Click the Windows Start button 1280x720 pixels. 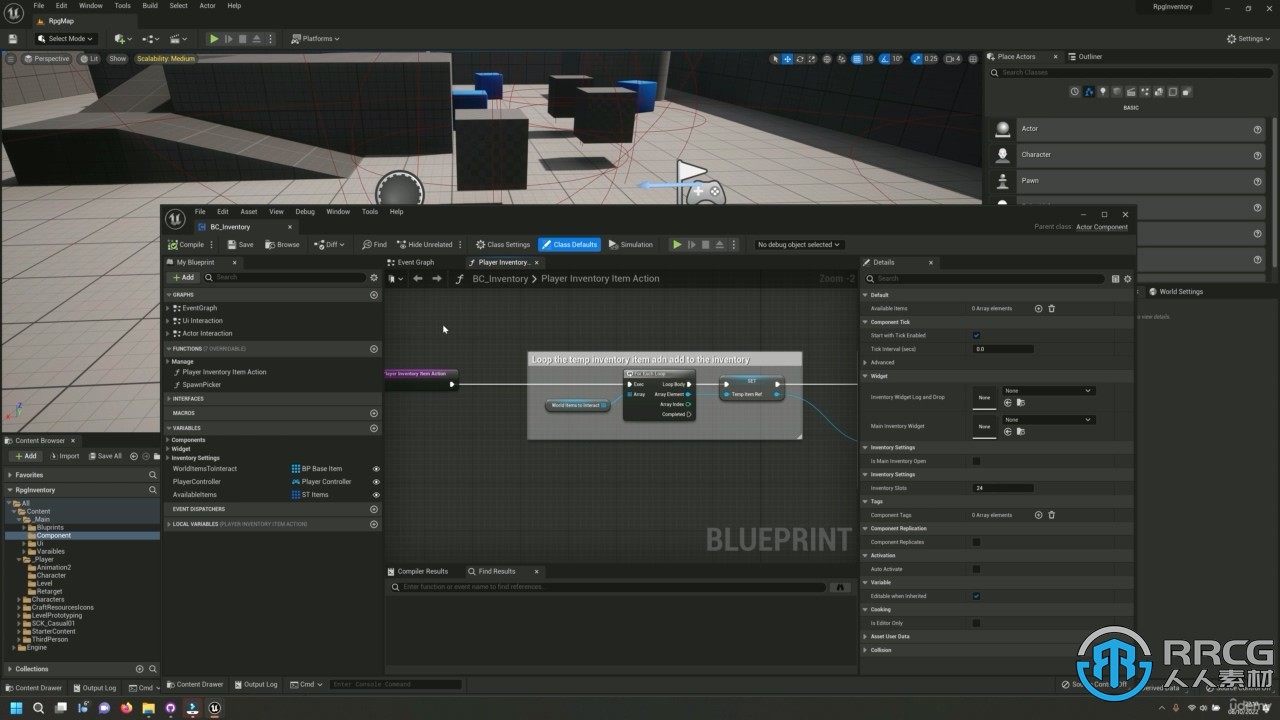16,708
